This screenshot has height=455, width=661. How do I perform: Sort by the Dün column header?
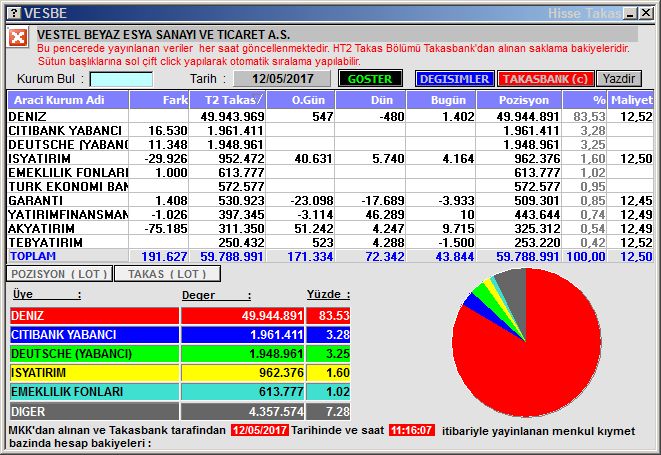(371, 100)
